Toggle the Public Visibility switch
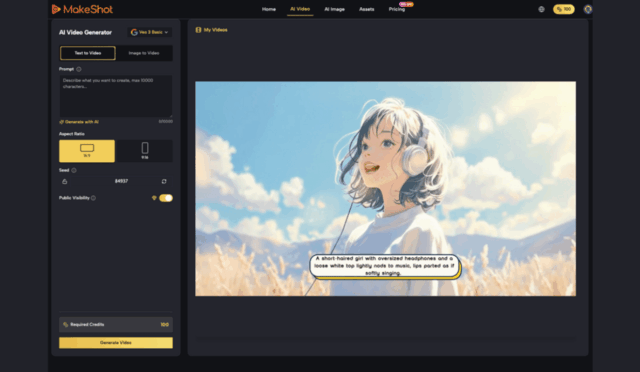 (166, 198)
